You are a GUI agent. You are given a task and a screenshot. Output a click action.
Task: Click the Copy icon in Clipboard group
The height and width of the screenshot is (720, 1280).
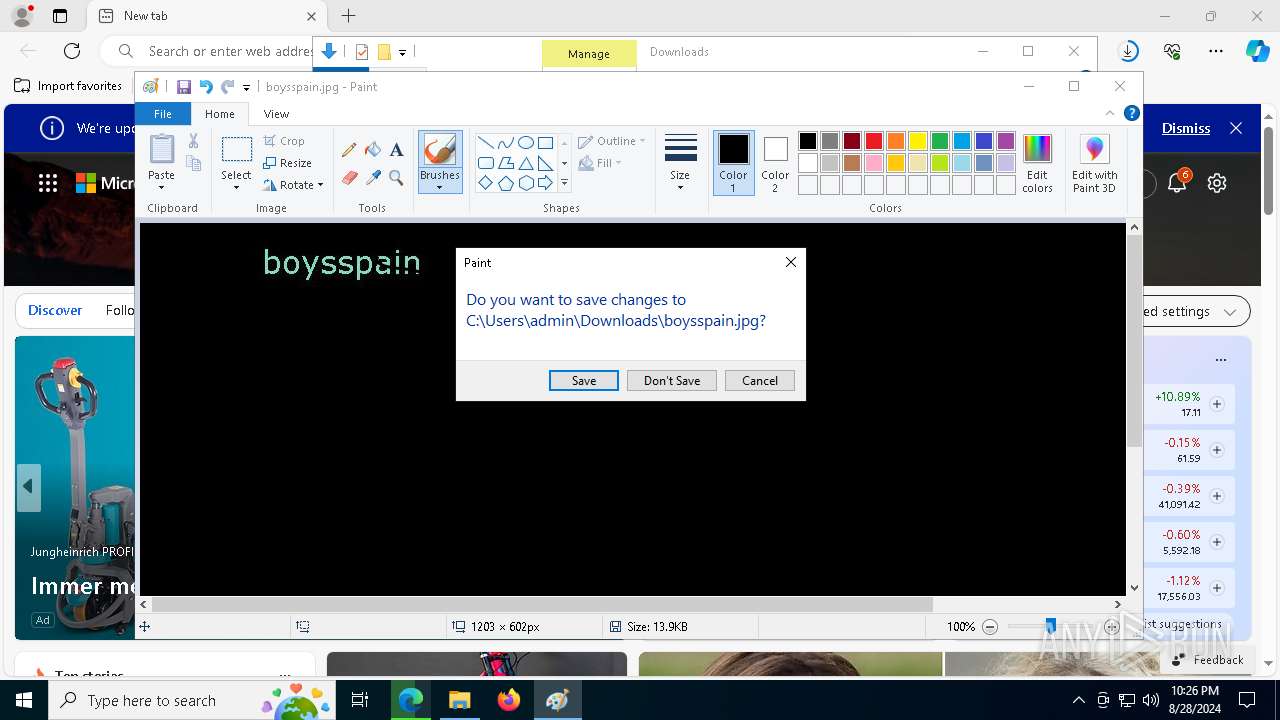pos(193,163)
